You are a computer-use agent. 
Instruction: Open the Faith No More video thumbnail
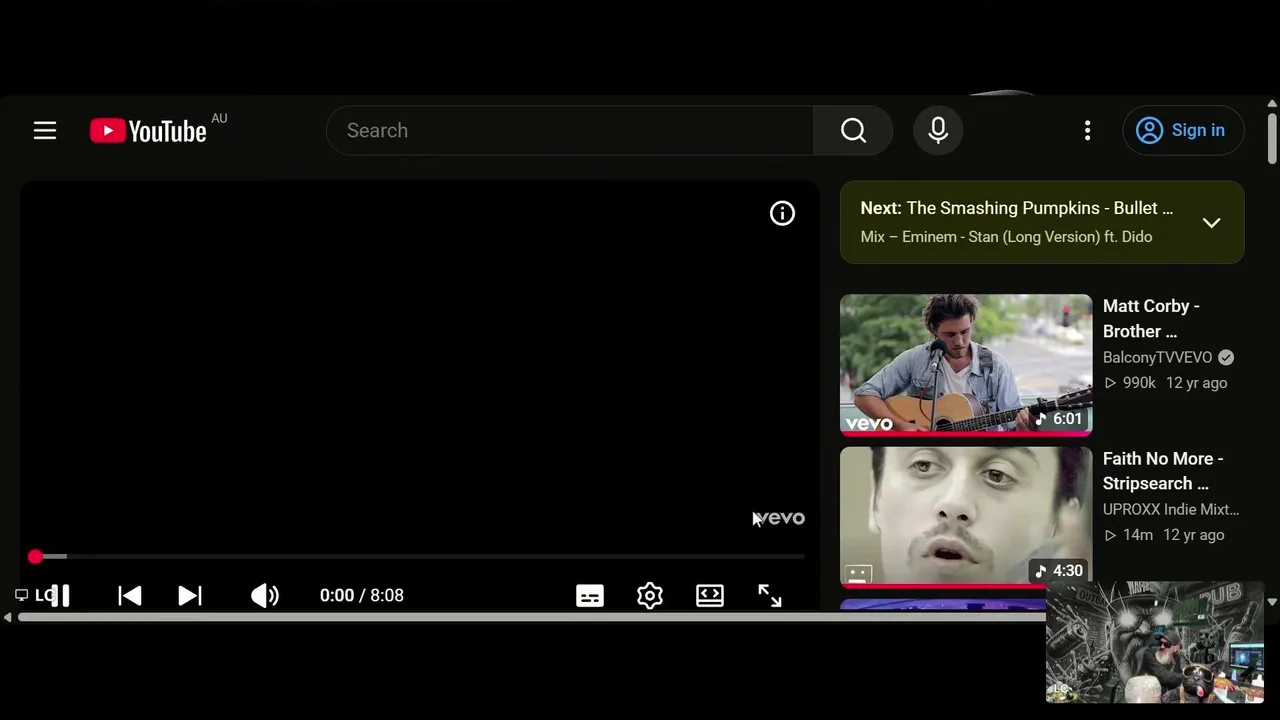[966, 517]
